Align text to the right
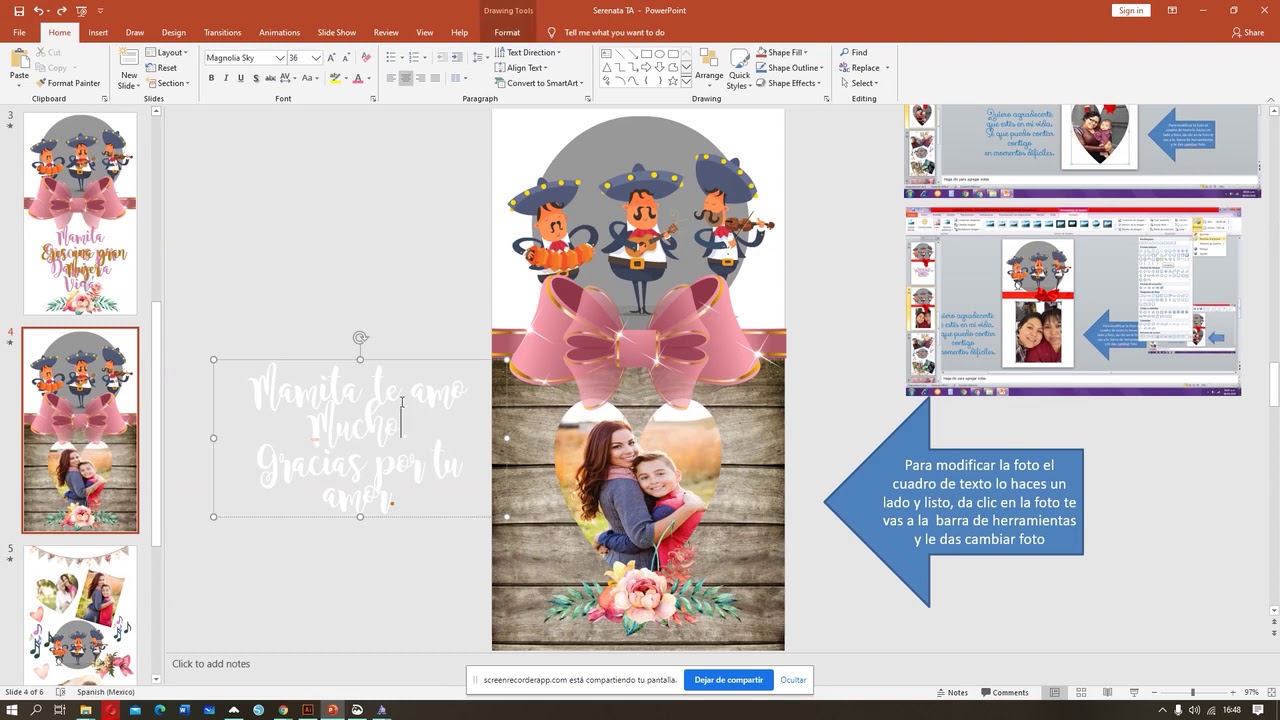 pyautogui.click(x=420, y=78)
